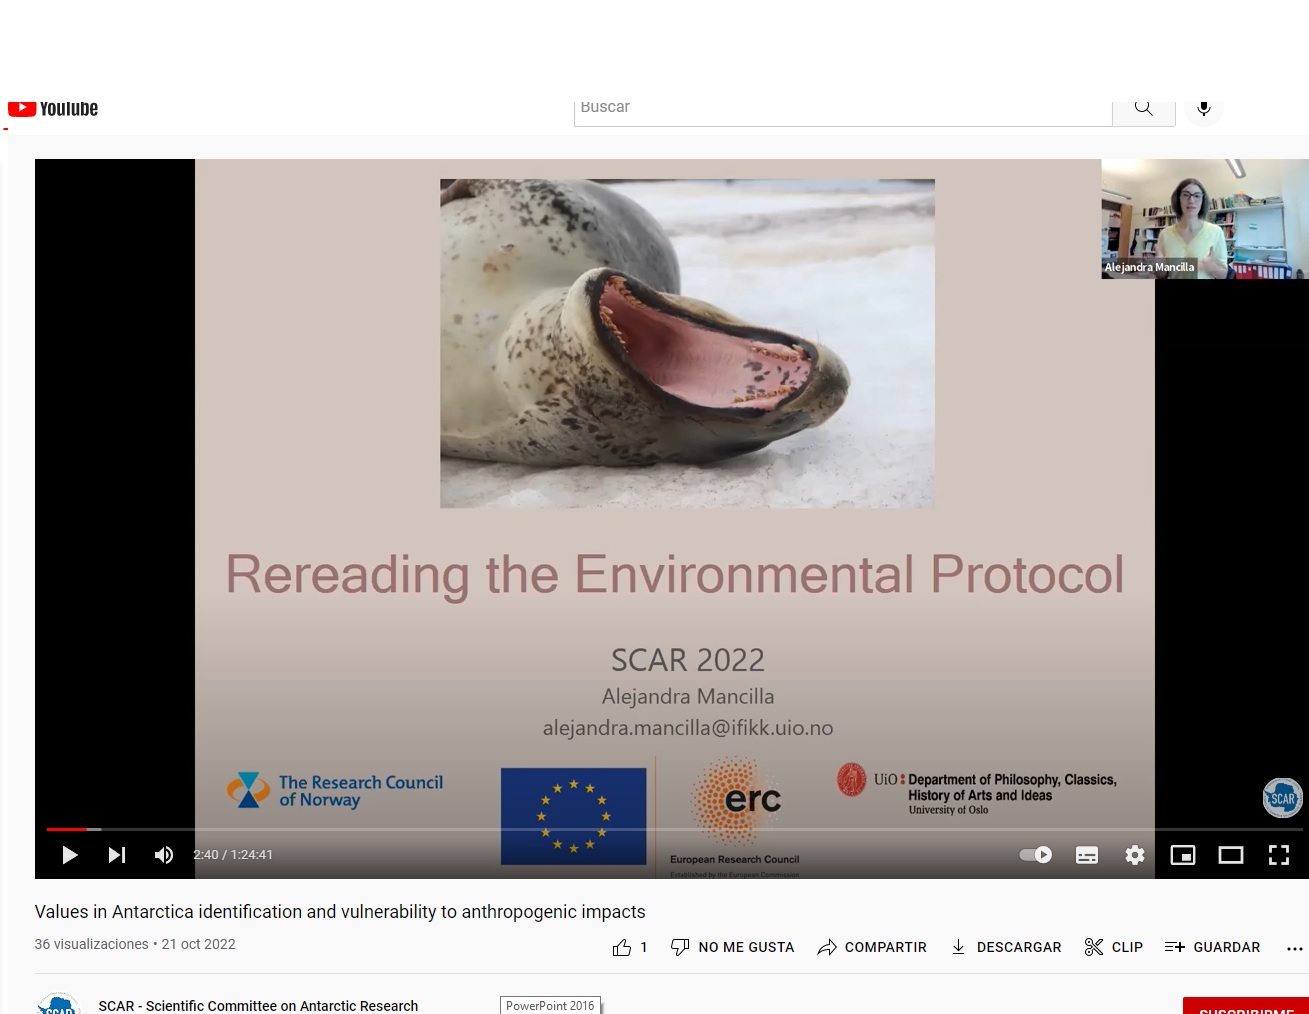Select DESCARGAR to download
Viewport: 1309px width, 1014px height.
[x=1005, y=947]
